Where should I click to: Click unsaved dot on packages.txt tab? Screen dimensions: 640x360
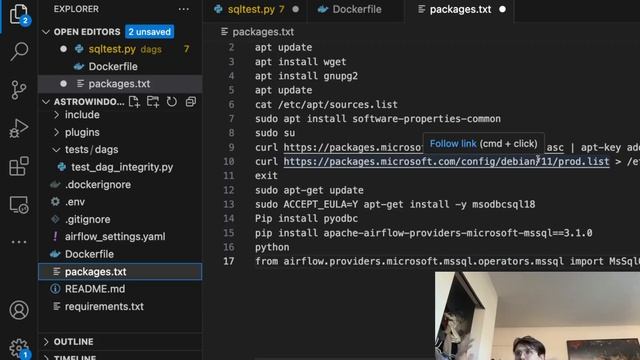[x=502, y=9]
